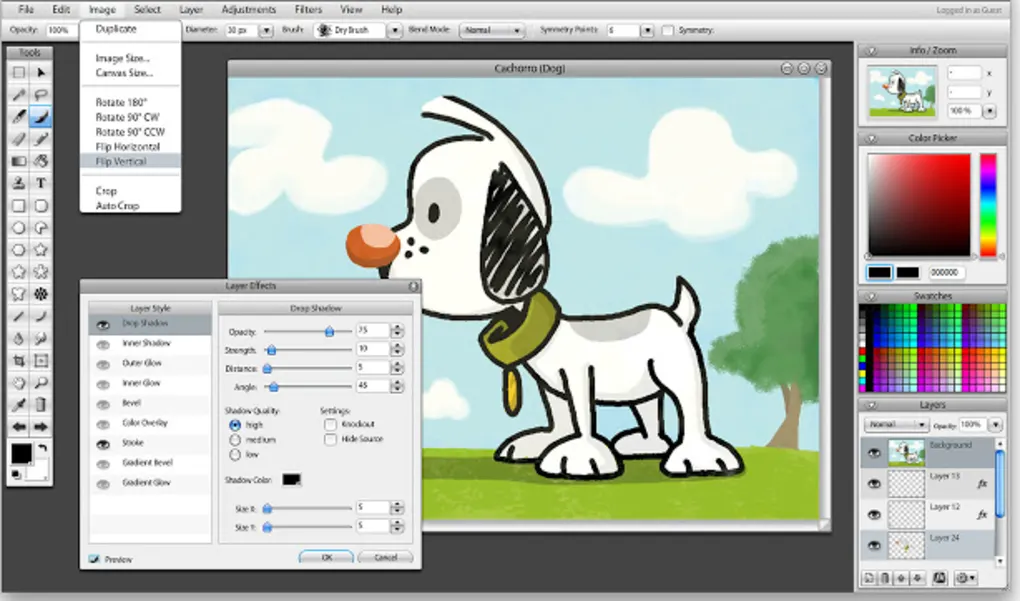
Task: Open the Blend Mode Normal dropdown
Action: point(492,30)
